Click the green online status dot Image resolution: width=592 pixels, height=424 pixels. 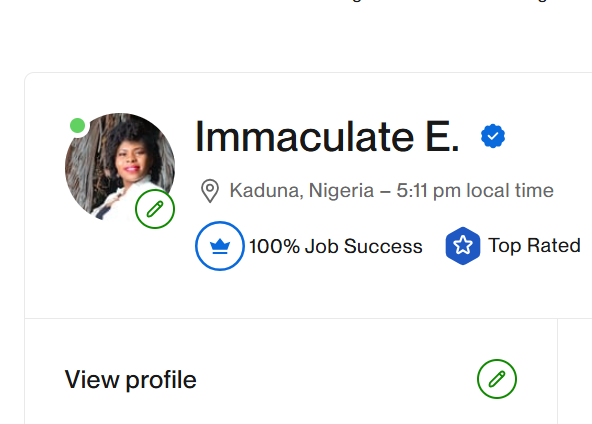click(x=78, y=125)
